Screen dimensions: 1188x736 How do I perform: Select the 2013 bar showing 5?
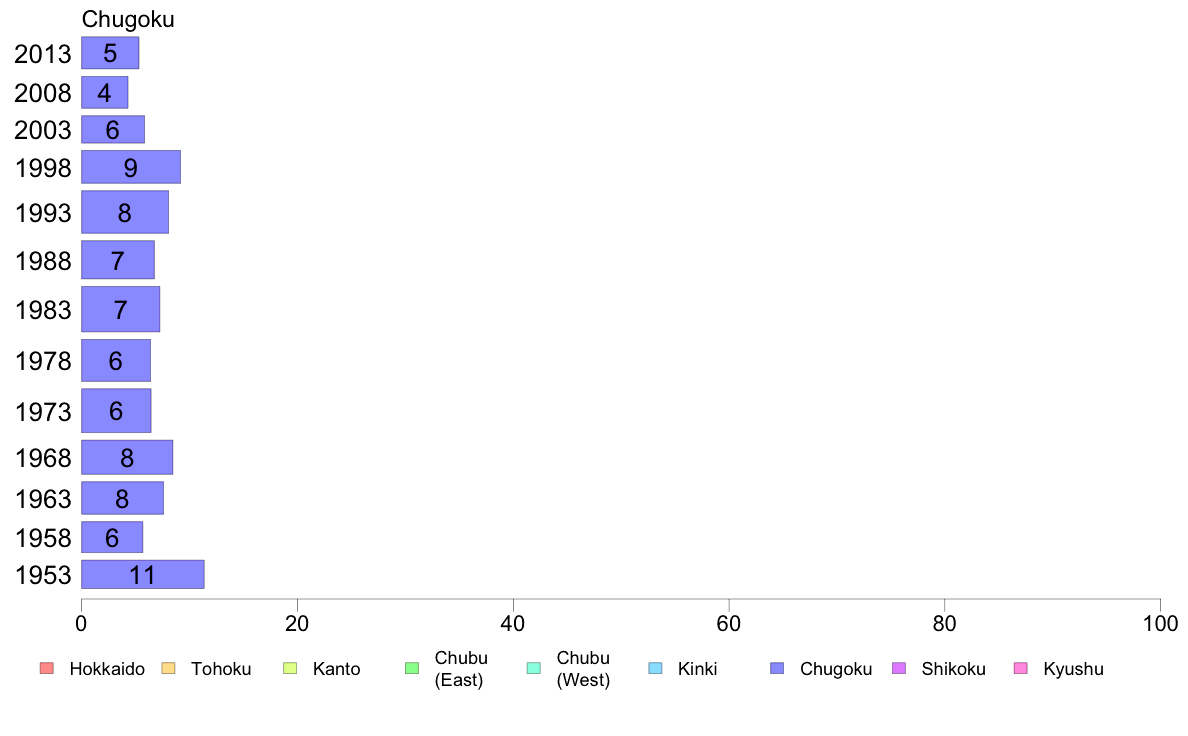pyautogui.click(x=110, y=53)
